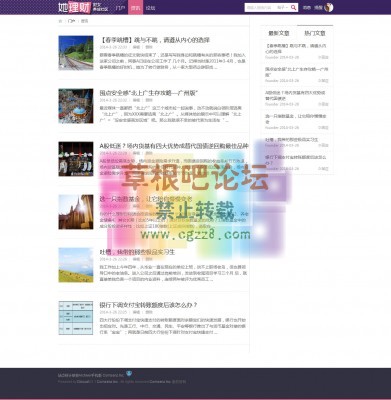Open sidebar link 【春季跳槽】跳与不跳
Screen dimensions: 391x400
pyautogui.click(x=296, y=49)
